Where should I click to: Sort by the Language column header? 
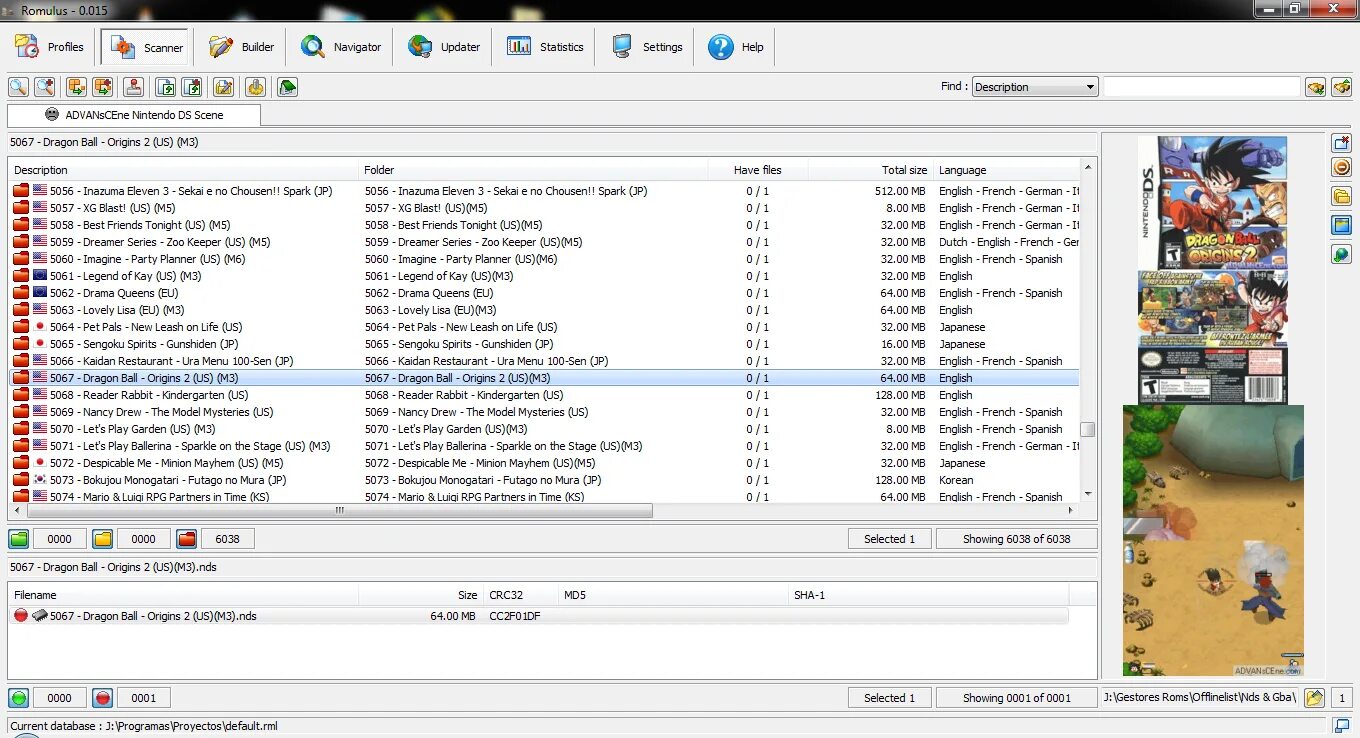pyautogui.click(x=1006, y=170)
